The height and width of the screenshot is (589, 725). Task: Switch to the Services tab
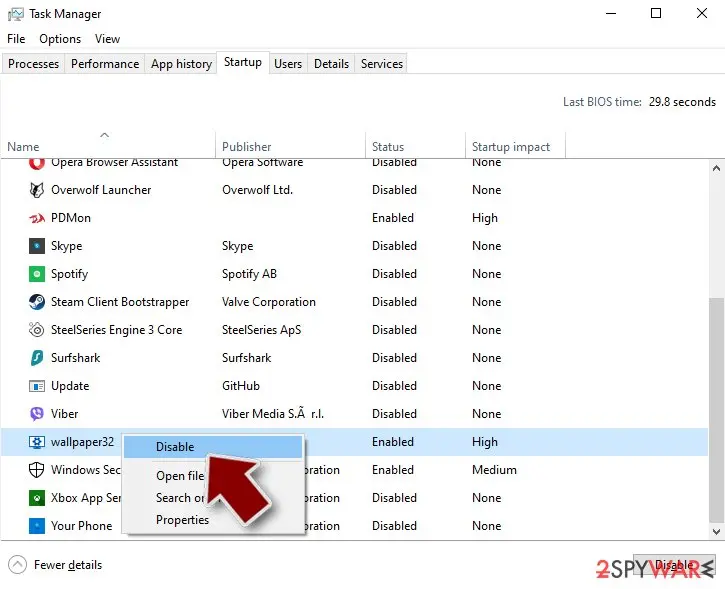point(382,64)
